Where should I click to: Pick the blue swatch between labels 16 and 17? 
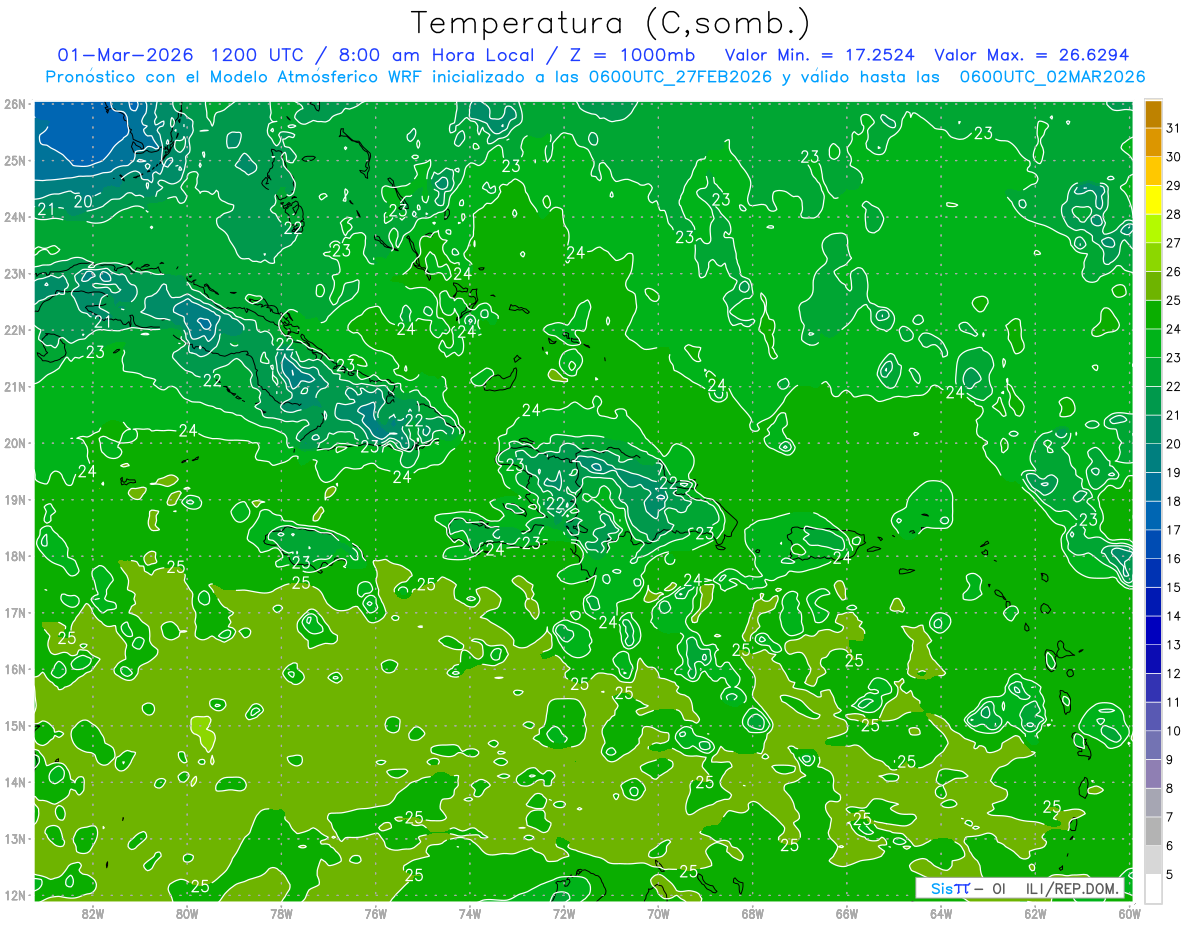(x=1153, y=545)
